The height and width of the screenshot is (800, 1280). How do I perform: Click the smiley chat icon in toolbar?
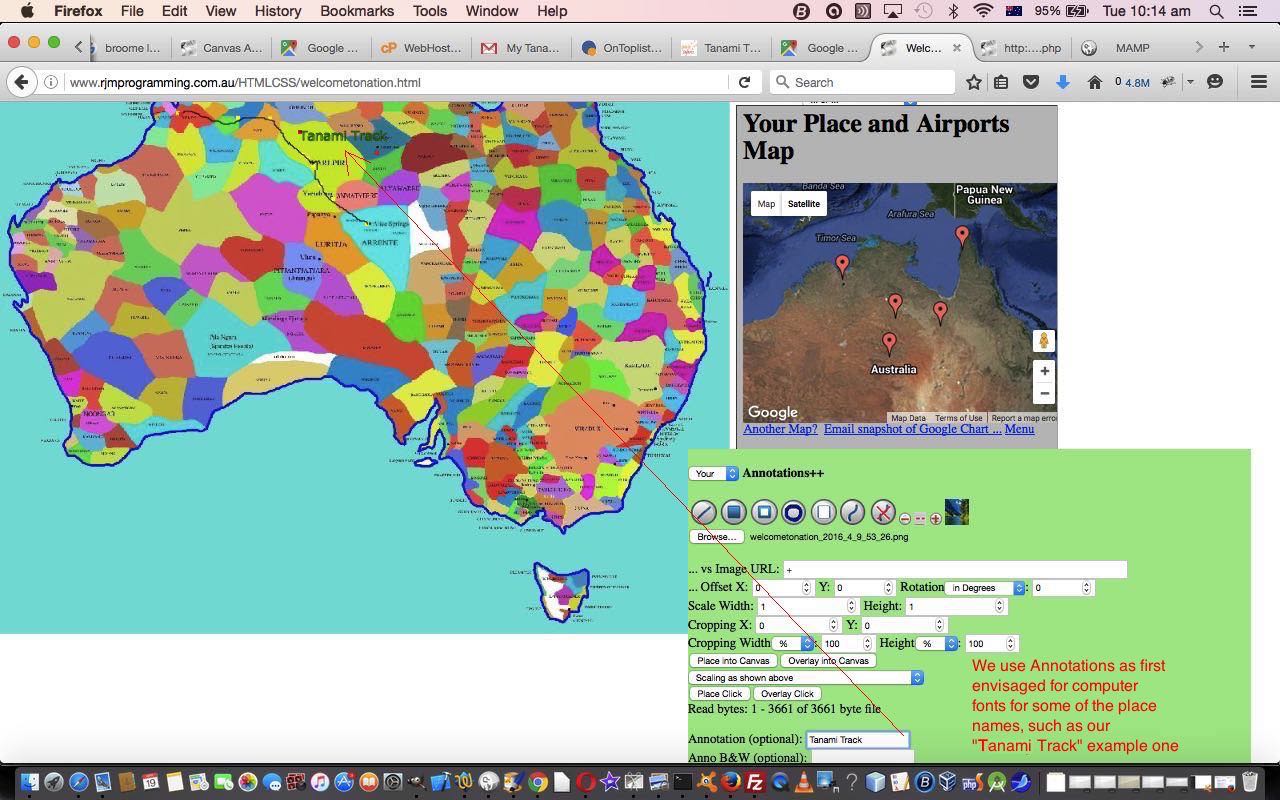pyautogui.click(x=1215, y=82)
